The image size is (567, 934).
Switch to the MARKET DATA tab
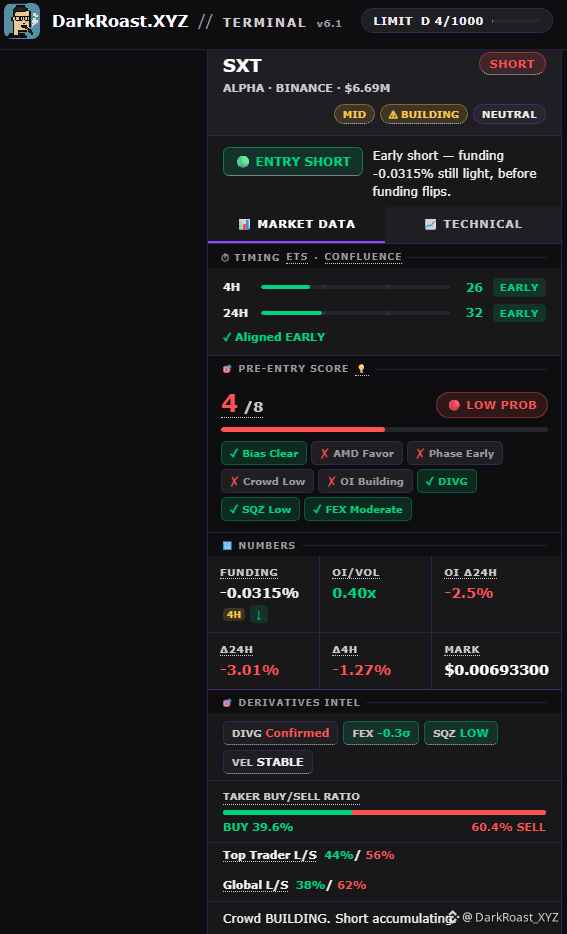coord(296,225)
